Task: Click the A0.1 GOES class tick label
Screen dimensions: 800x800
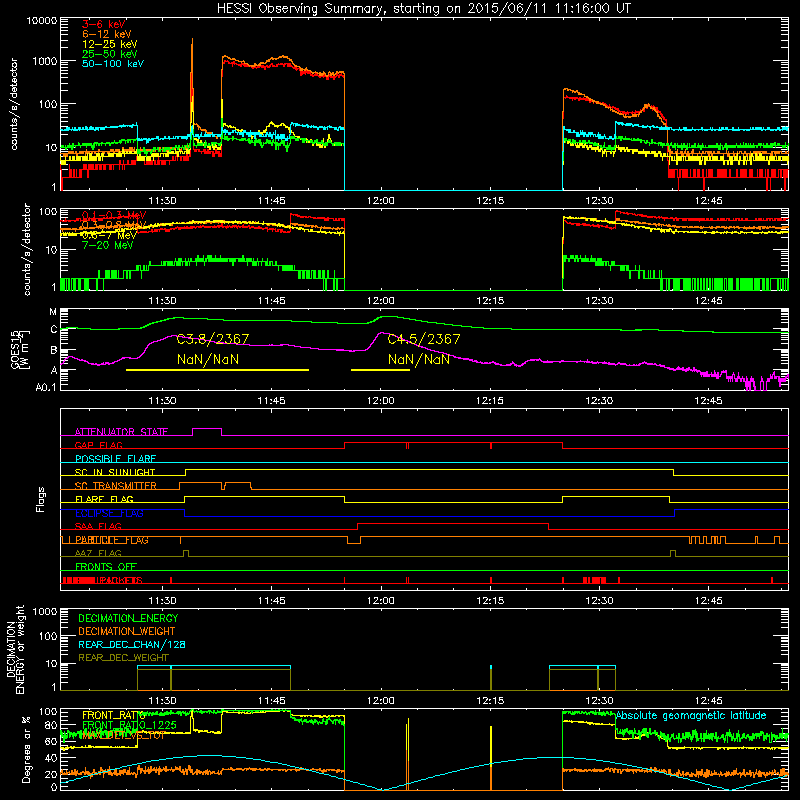Action: (46, 388)
